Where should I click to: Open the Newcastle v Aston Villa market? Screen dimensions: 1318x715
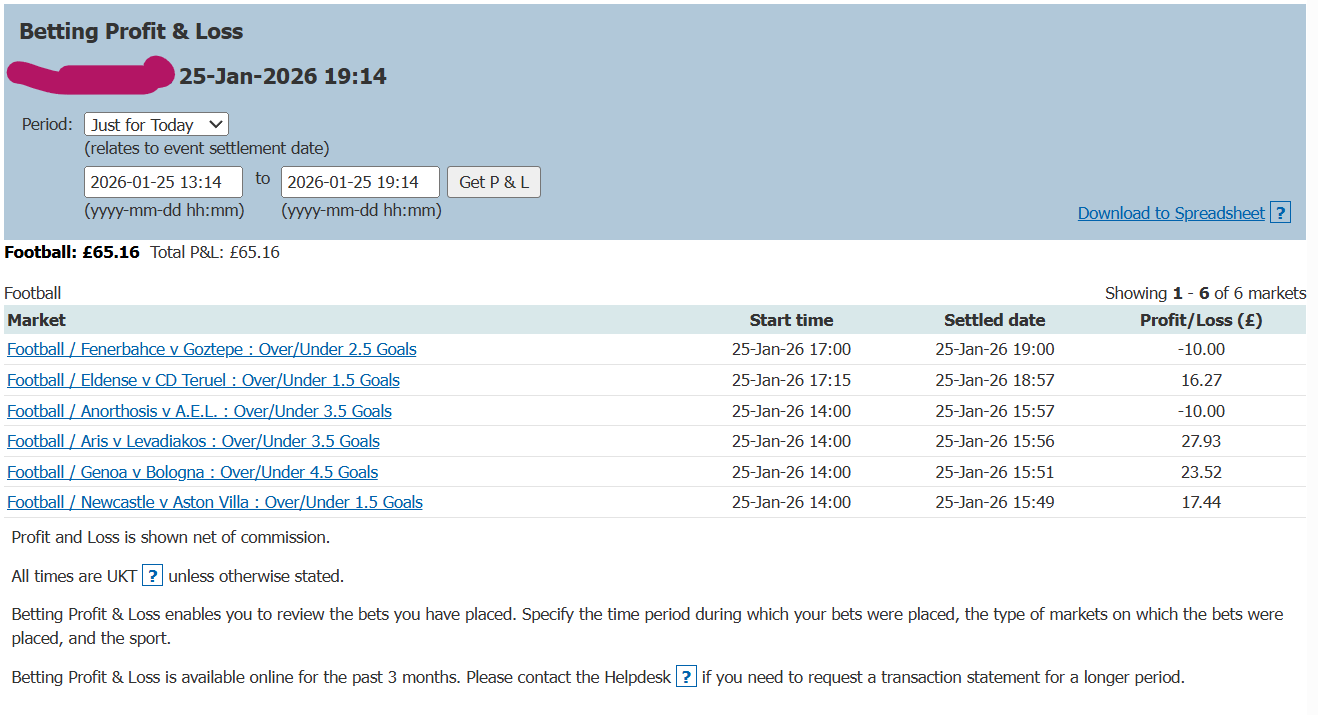(x=213, y=501)
